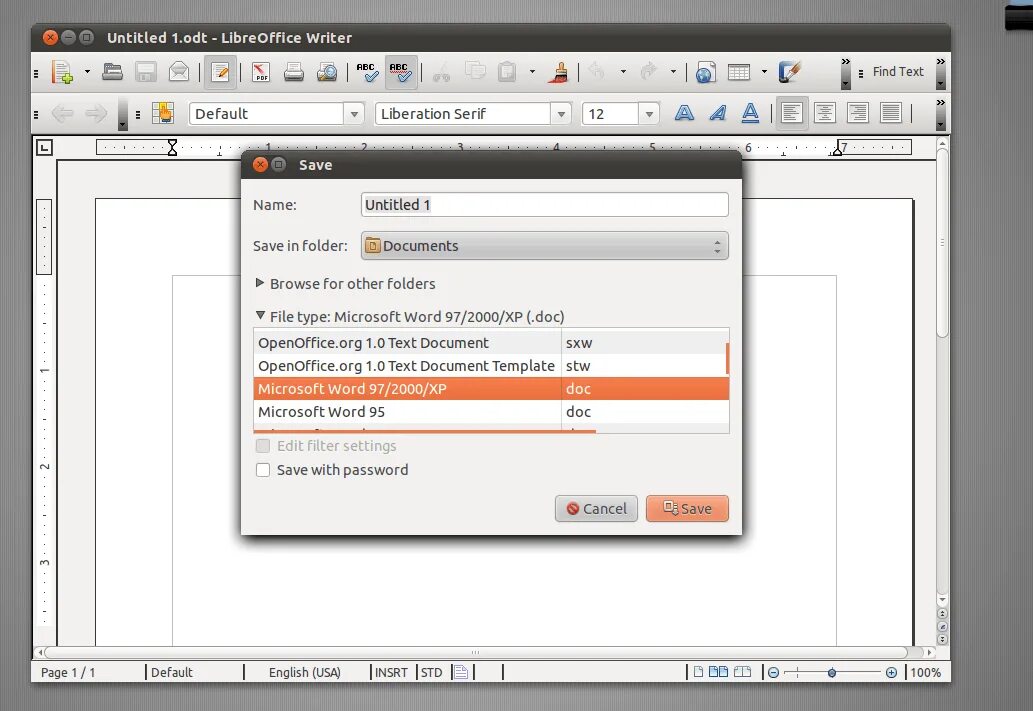The width and height of the screenshot is (1033, 711).
Task: Click the zoom out minus icon
Action: (773, 673)
